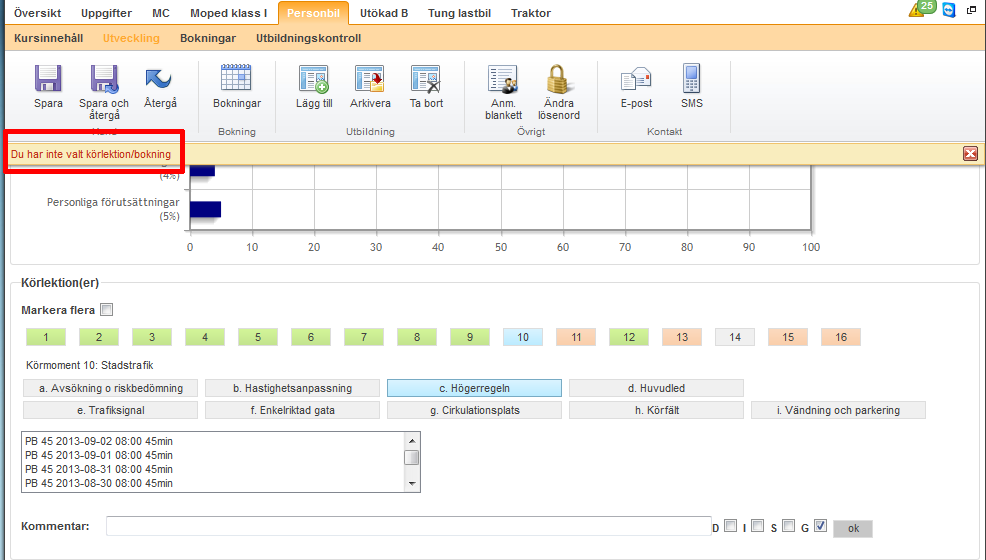Image resolution: width=986 pixels, height=560 pixels.
Task: Select körlektion number 14
Action: [x=735, y=337]
